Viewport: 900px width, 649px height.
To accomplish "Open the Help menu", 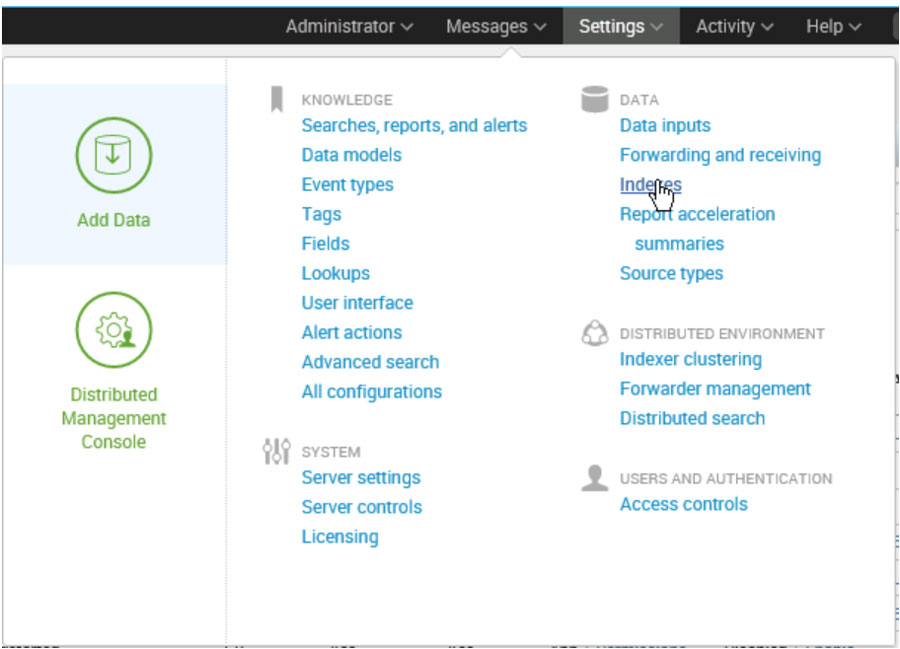I will [833, 27].
